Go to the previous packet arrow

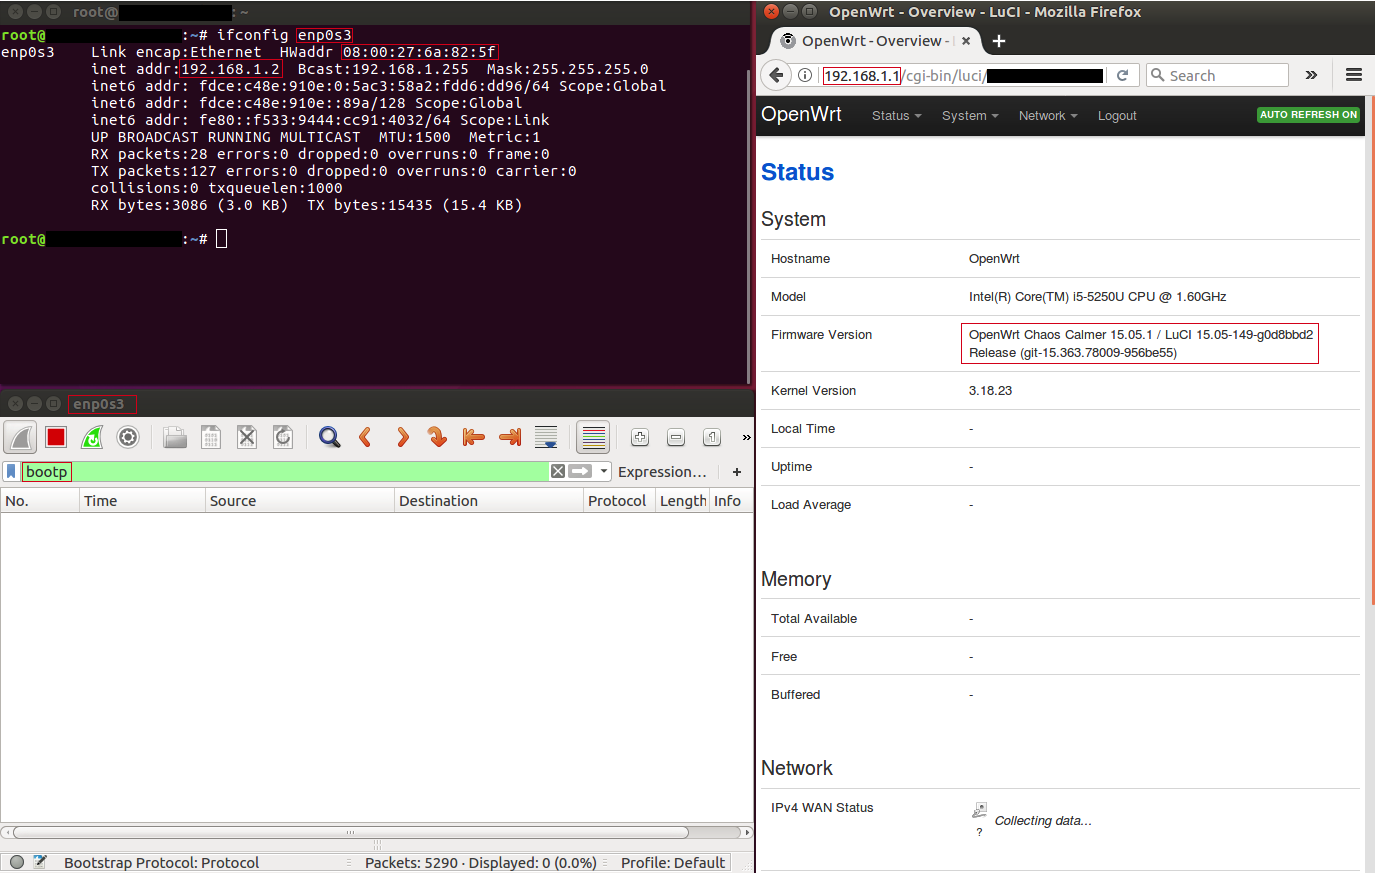click(x=365, y=437)
